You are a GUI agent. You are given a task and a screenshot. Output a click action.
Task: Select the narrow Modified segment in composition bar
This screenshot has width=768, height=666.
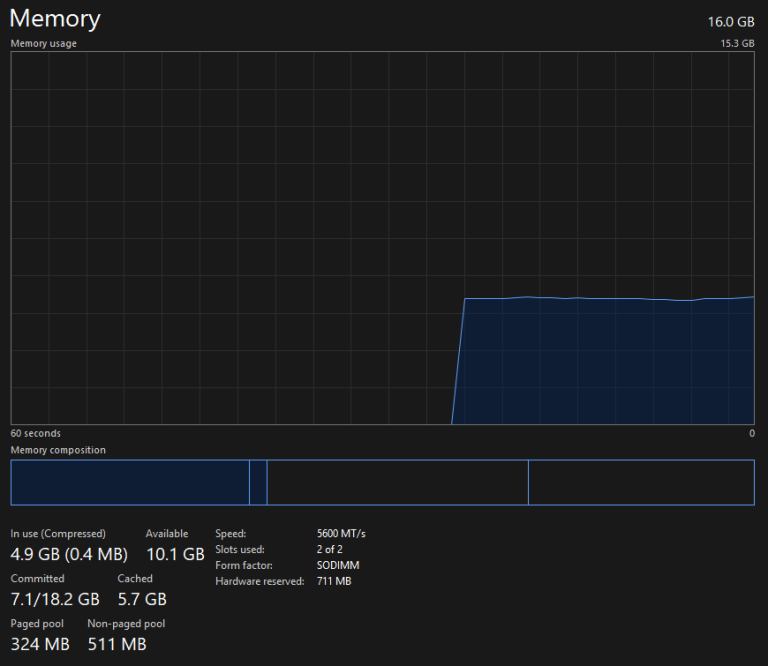point(258,482)
